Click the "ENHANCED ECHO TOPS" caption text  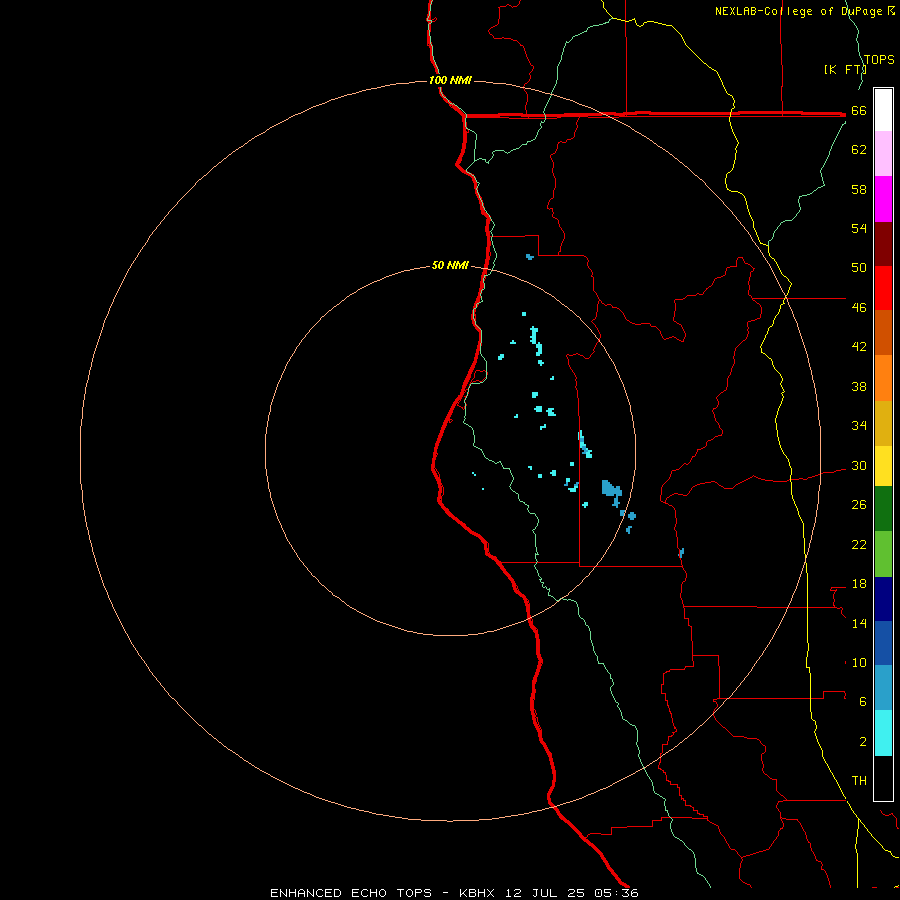(351, 893)
